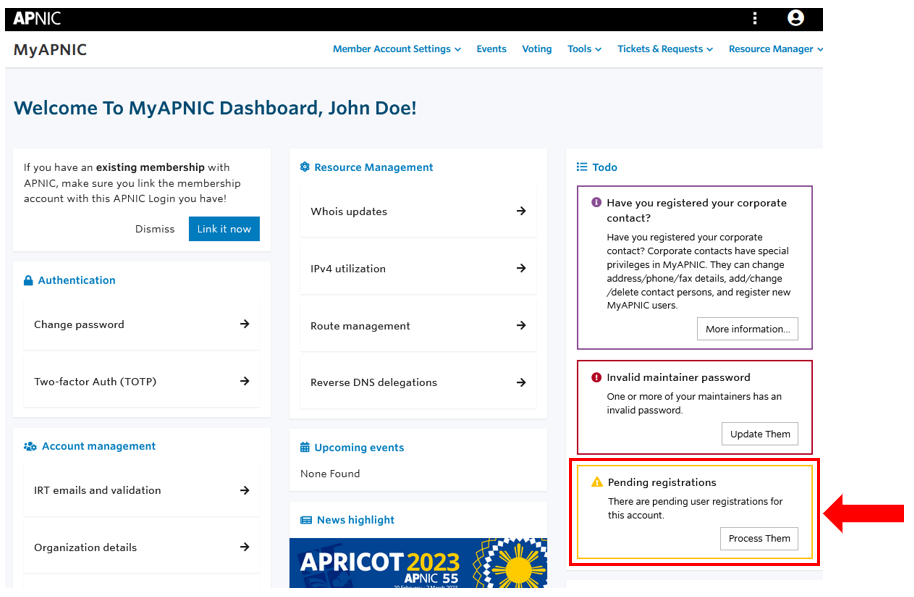This screenshot has width=914, height=597.
Task: Open the Events menu item
Action: pyautogui.click(x=491, y=49)
